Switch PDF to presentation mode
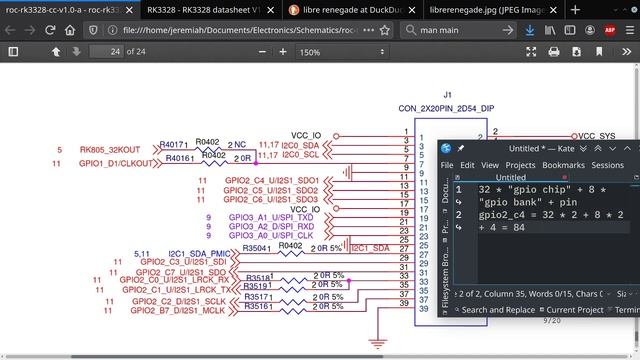Image resolution: width=640 pixels, height=360 pixels. (x=531, y=52)
